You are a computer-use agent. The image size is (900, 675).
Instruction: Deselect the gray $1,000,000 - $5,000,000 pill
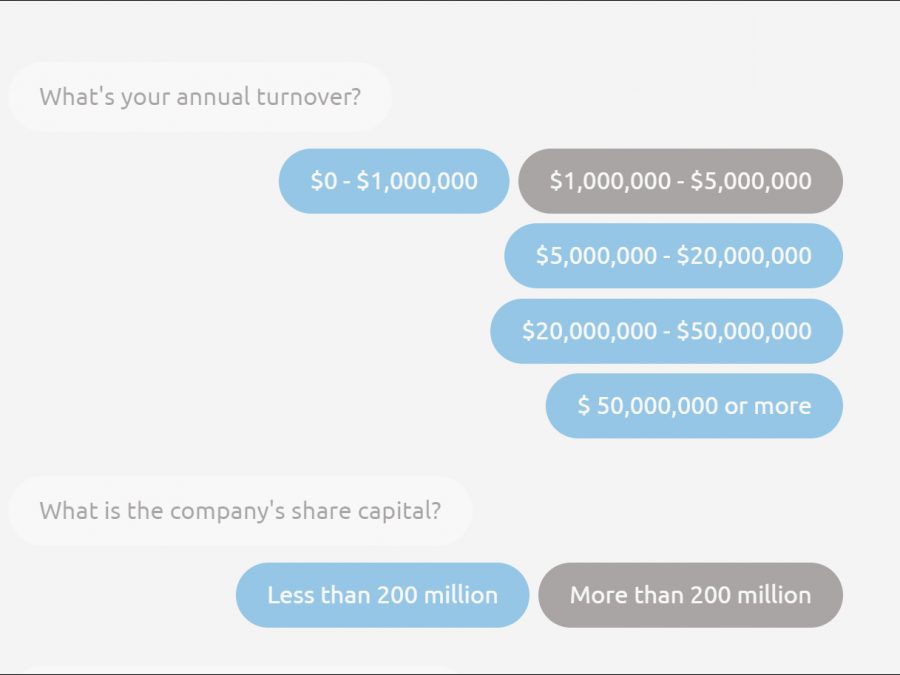pyautogui.click(x=680, y=181)
